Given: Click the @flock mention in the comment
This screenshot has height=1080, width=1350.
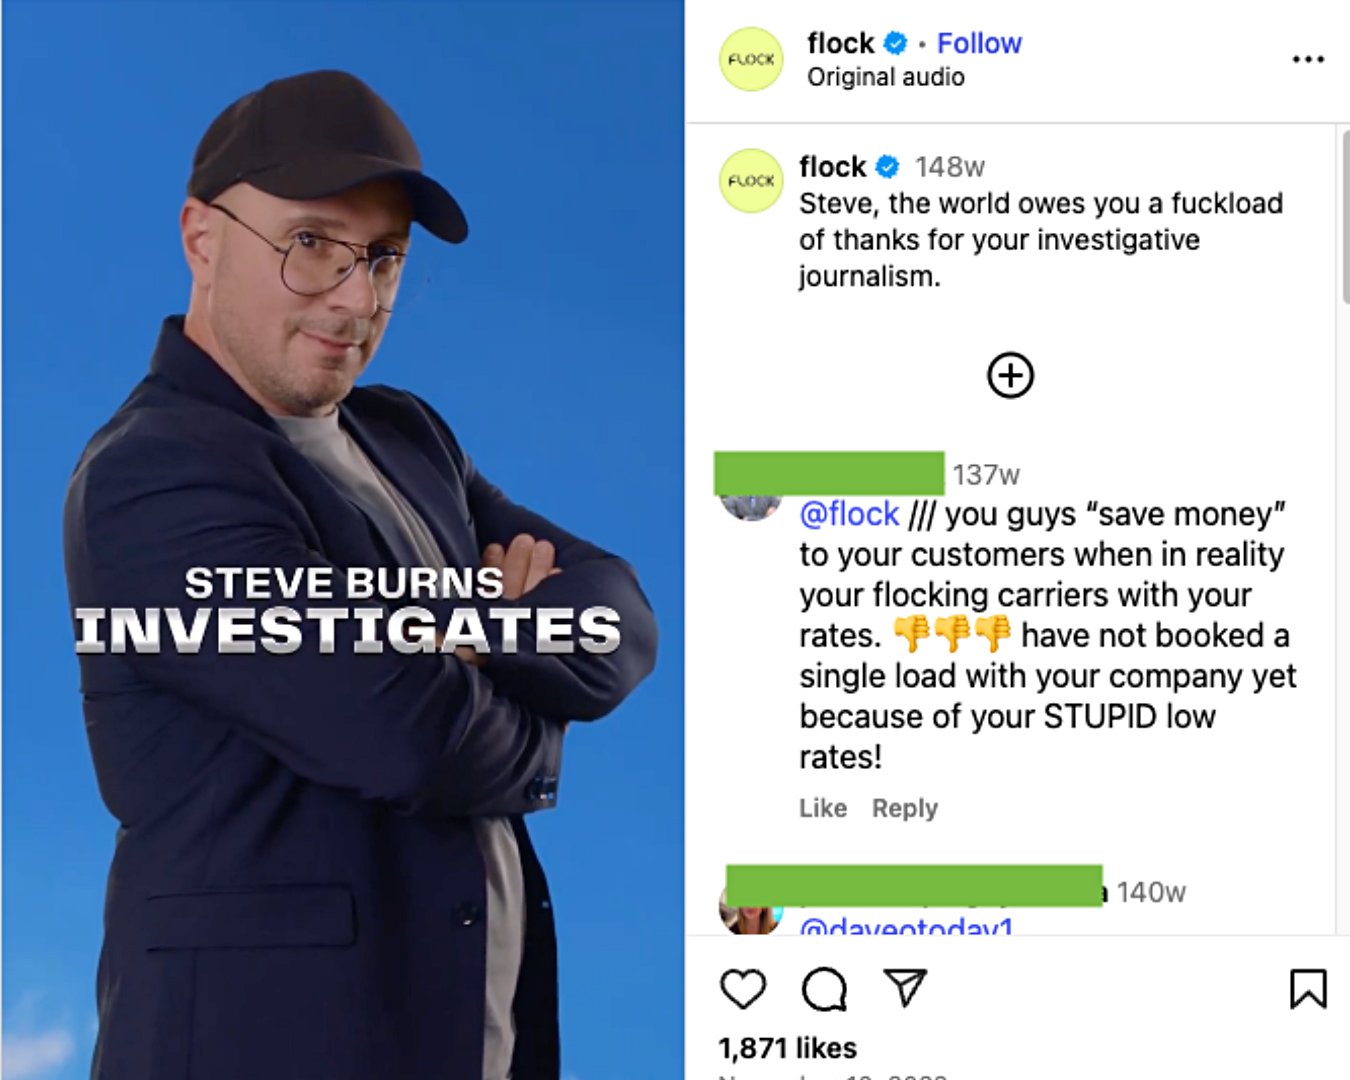Looking at the screenshot, I should (x=849, y=514).
